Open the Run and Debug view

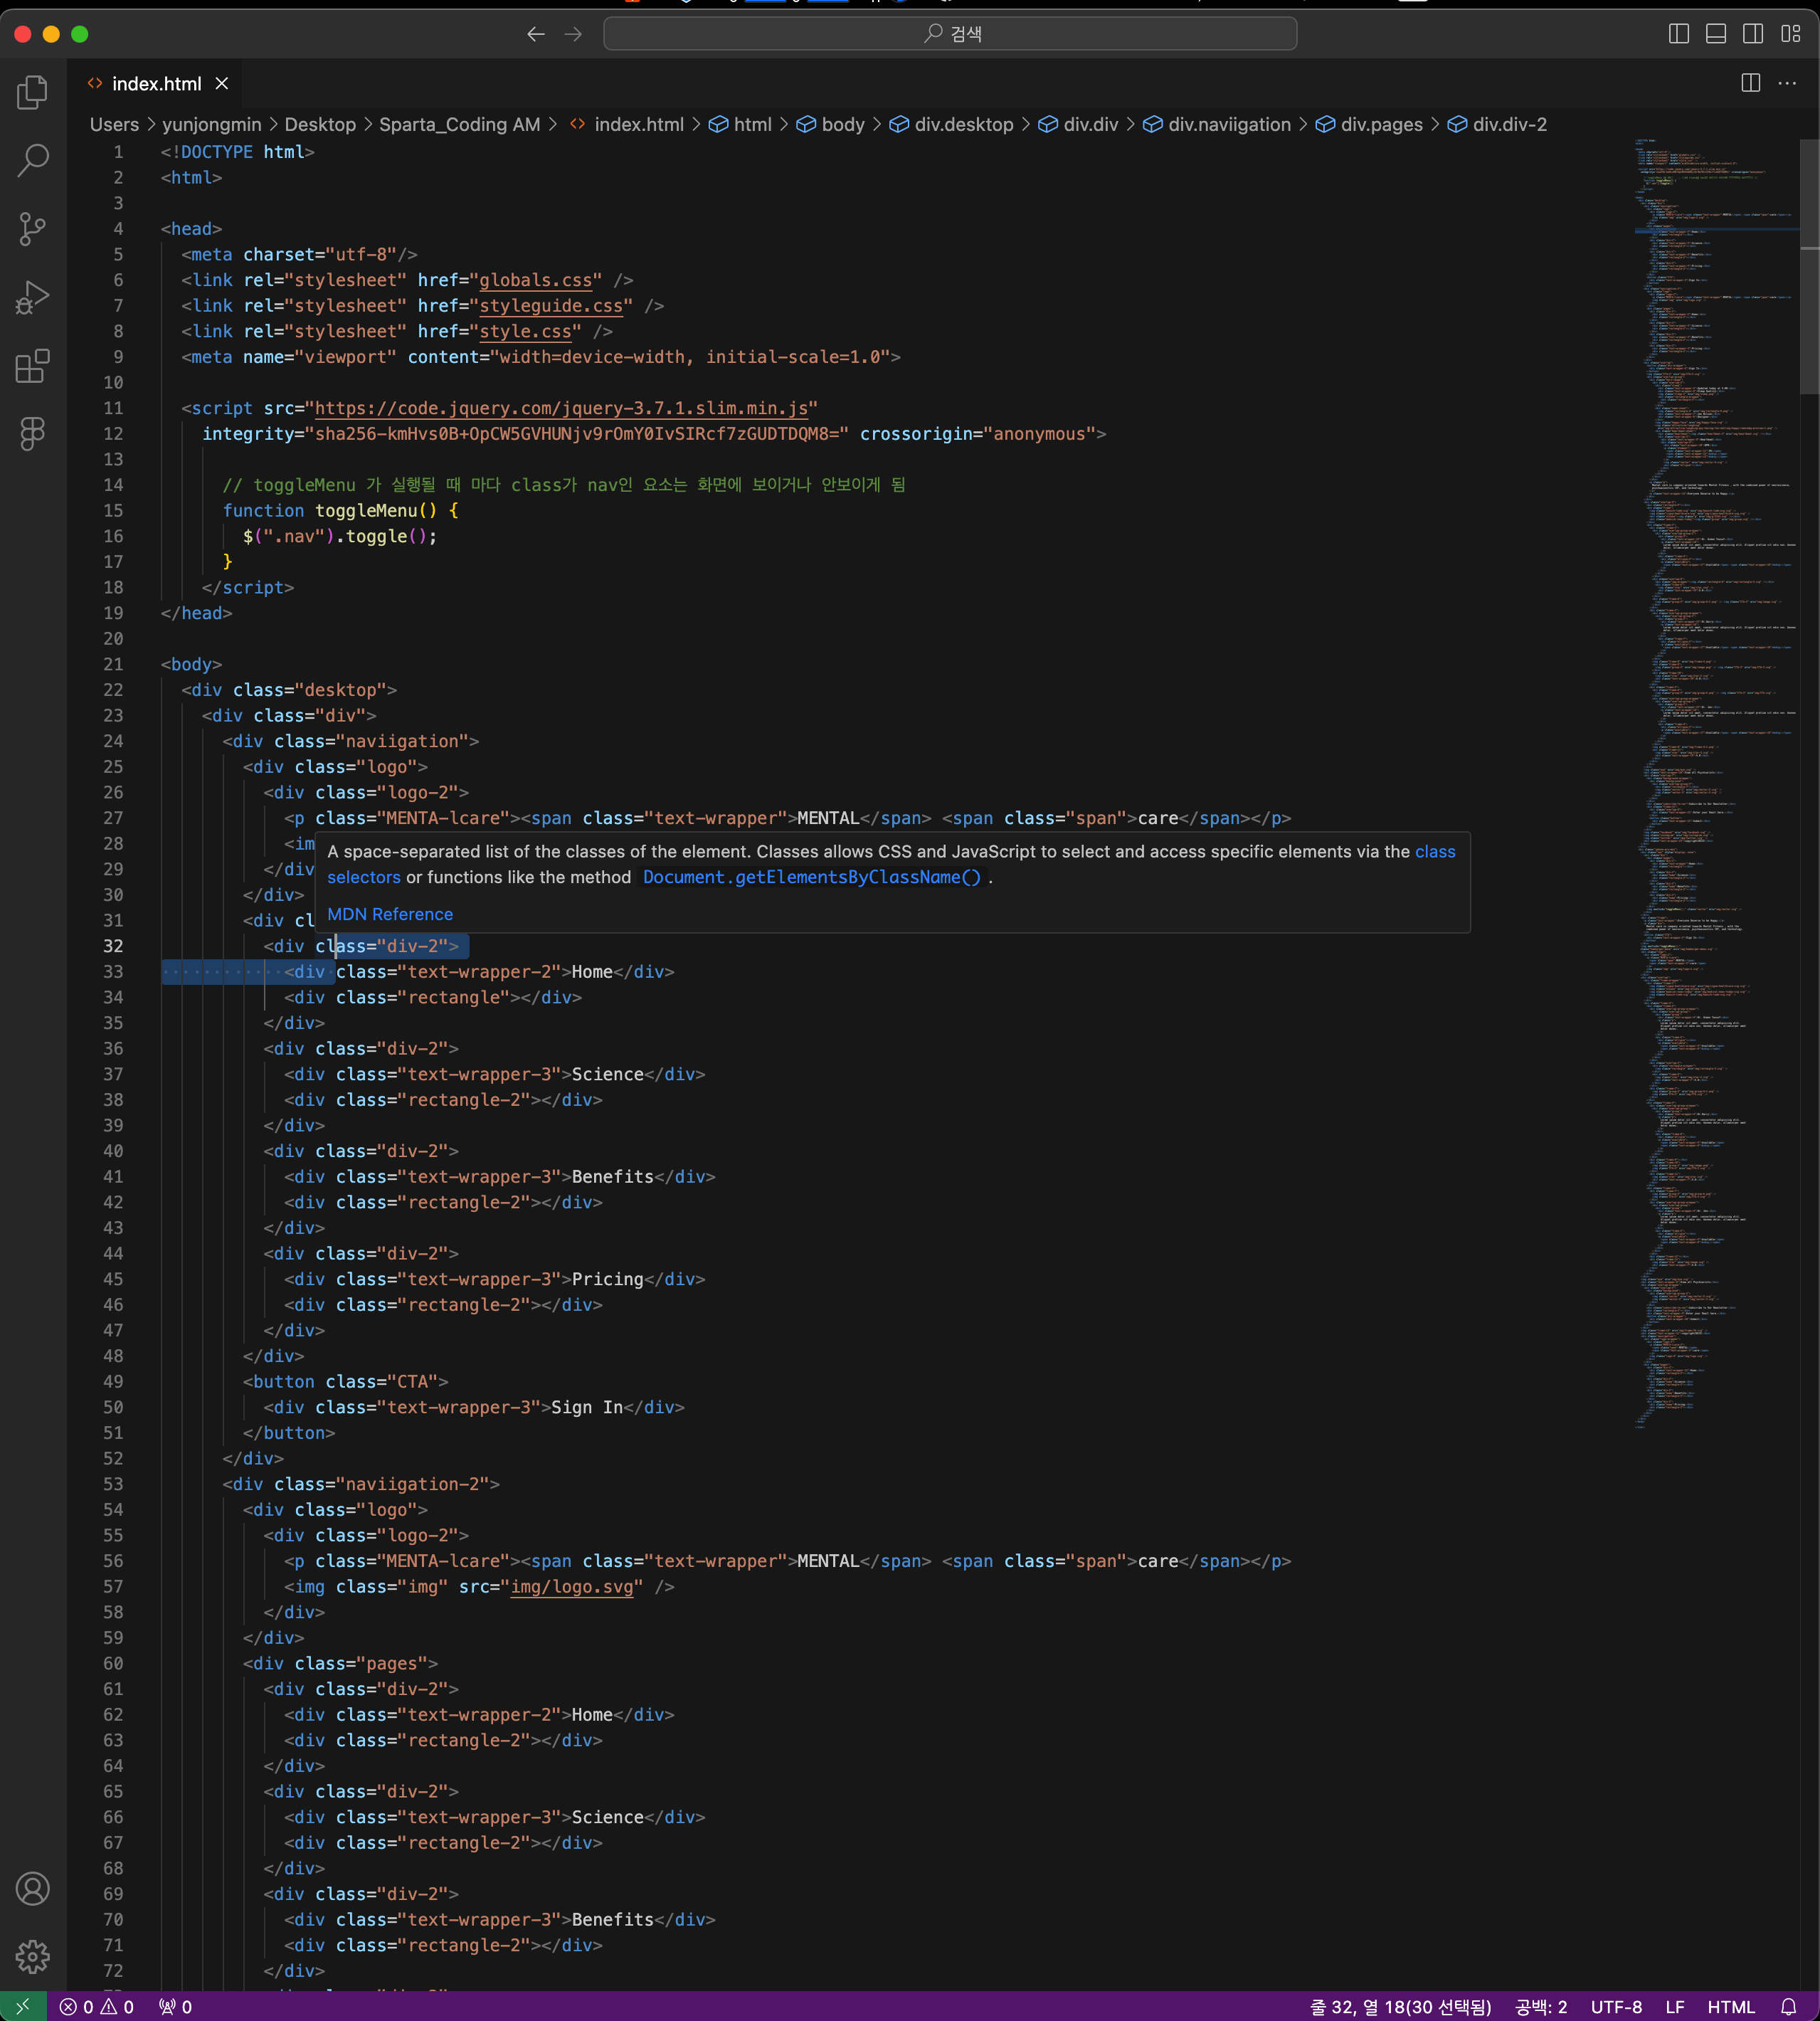[x=33, y=297]
